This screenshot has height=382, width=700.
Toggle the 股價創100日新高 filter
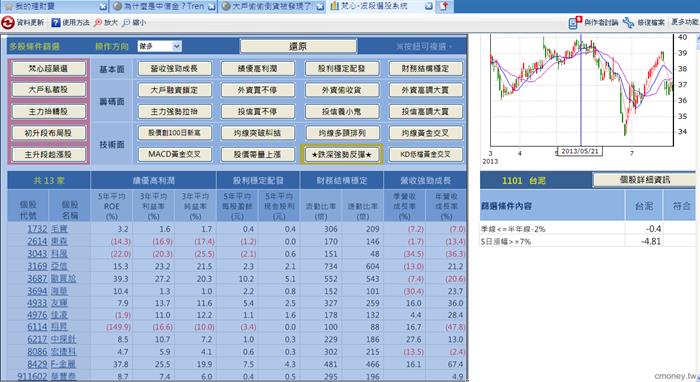click(x=174, y=133)
